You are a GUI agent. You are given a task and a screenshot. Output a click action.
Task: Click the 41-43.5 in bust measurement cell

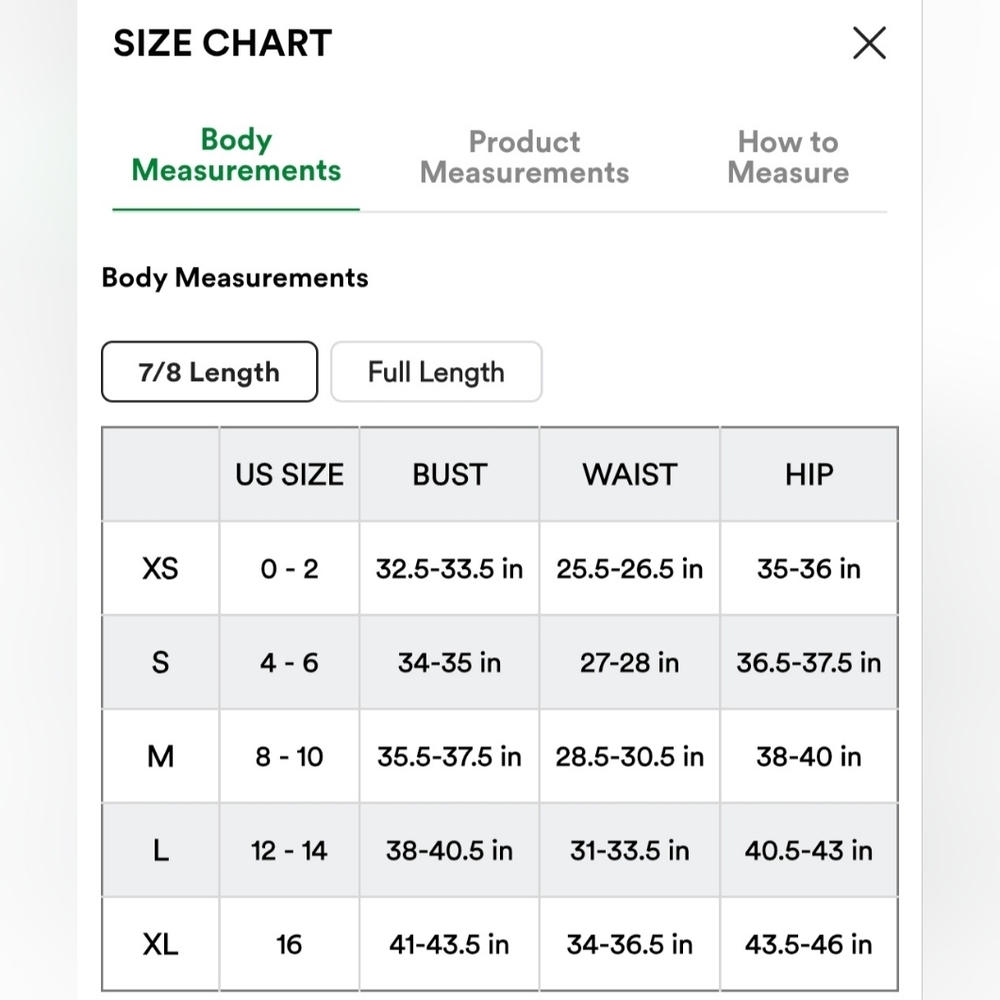(448, 943)
